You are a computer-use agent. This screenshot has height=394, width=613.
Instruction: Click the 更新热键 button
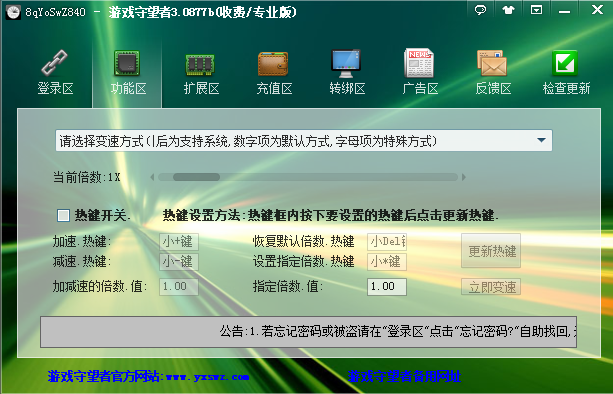pos(491,251)
